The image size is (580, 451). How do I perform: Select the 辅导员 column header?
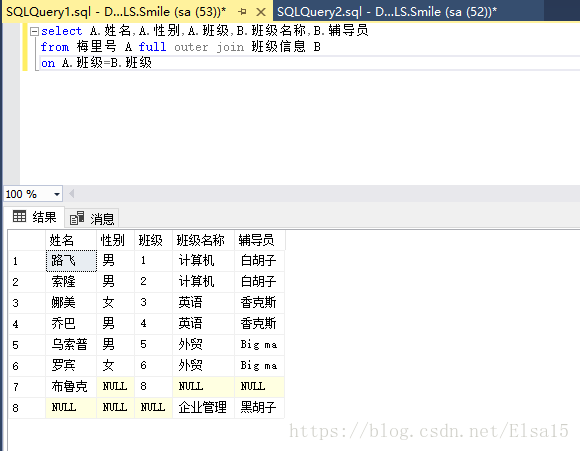click(x=260, y=240)
